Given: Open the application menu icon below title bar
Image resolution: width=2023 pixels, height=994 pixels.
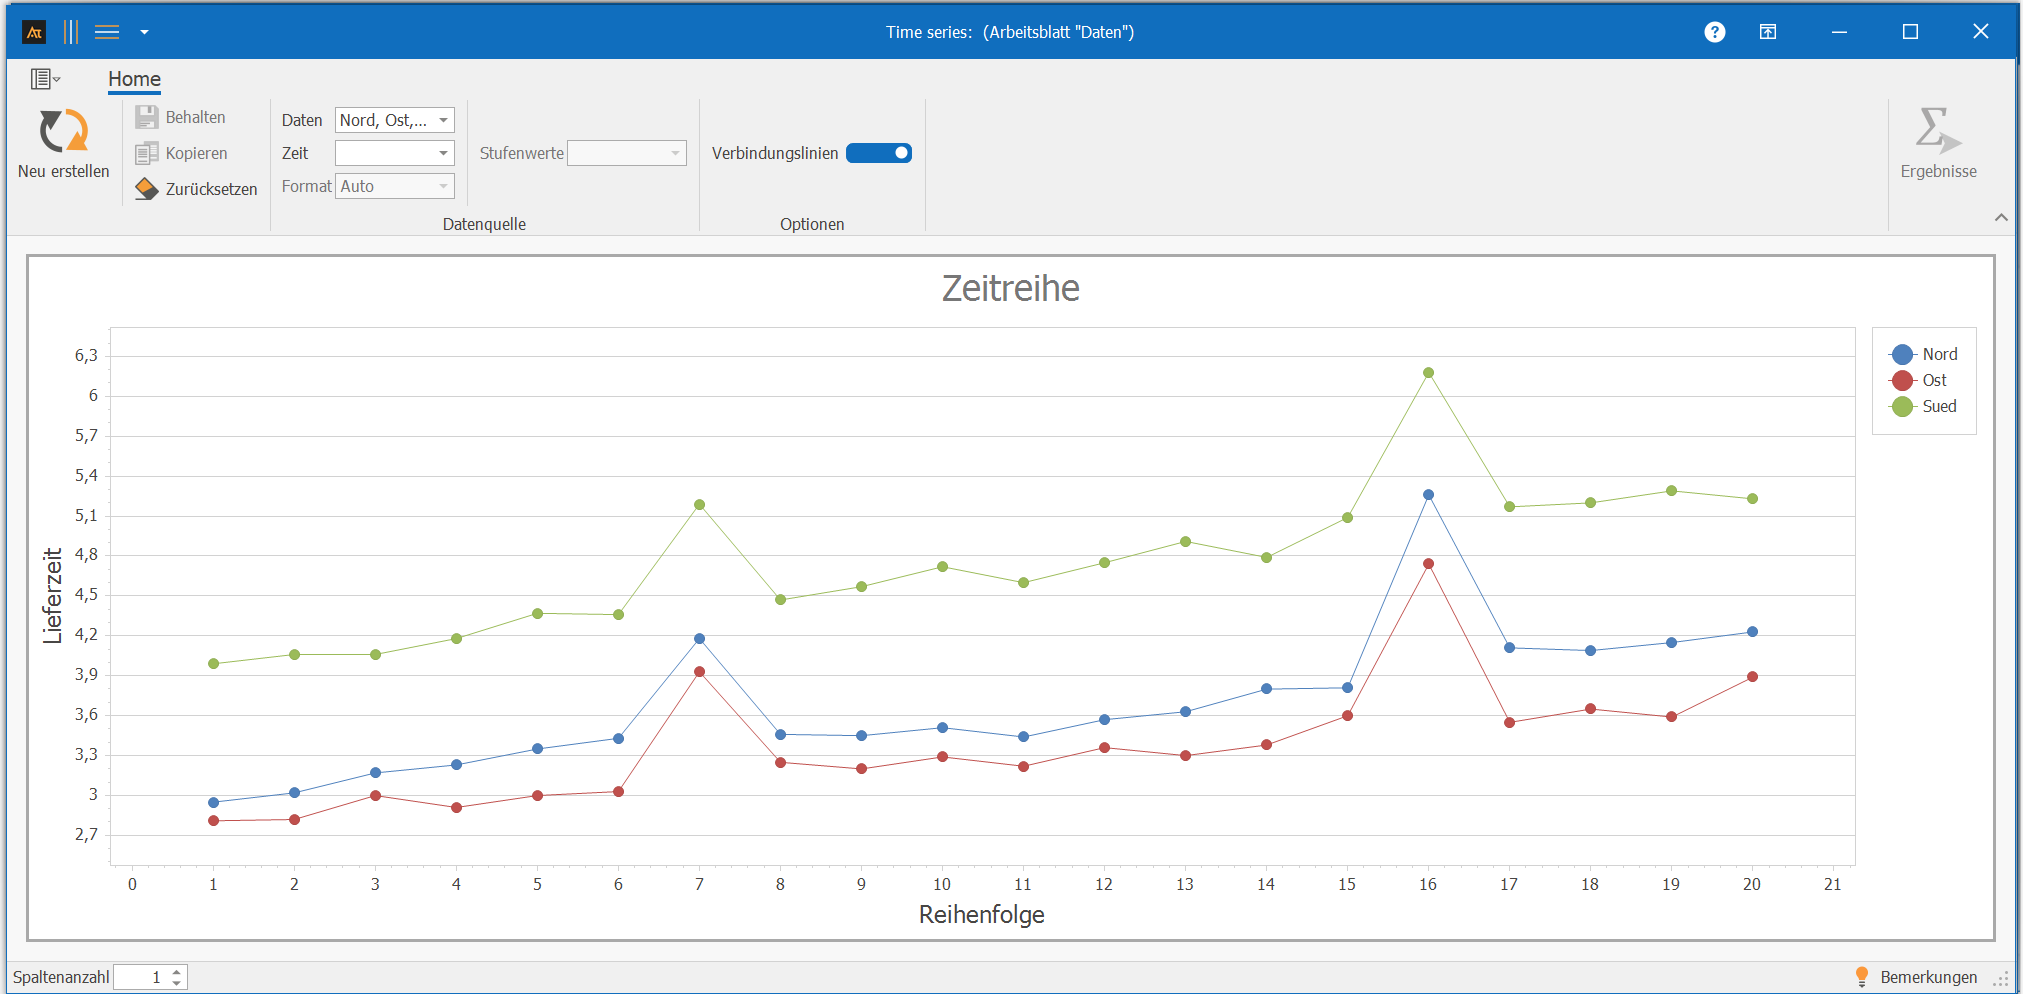Looking at the screenshot, I should (x=44, y=79).
